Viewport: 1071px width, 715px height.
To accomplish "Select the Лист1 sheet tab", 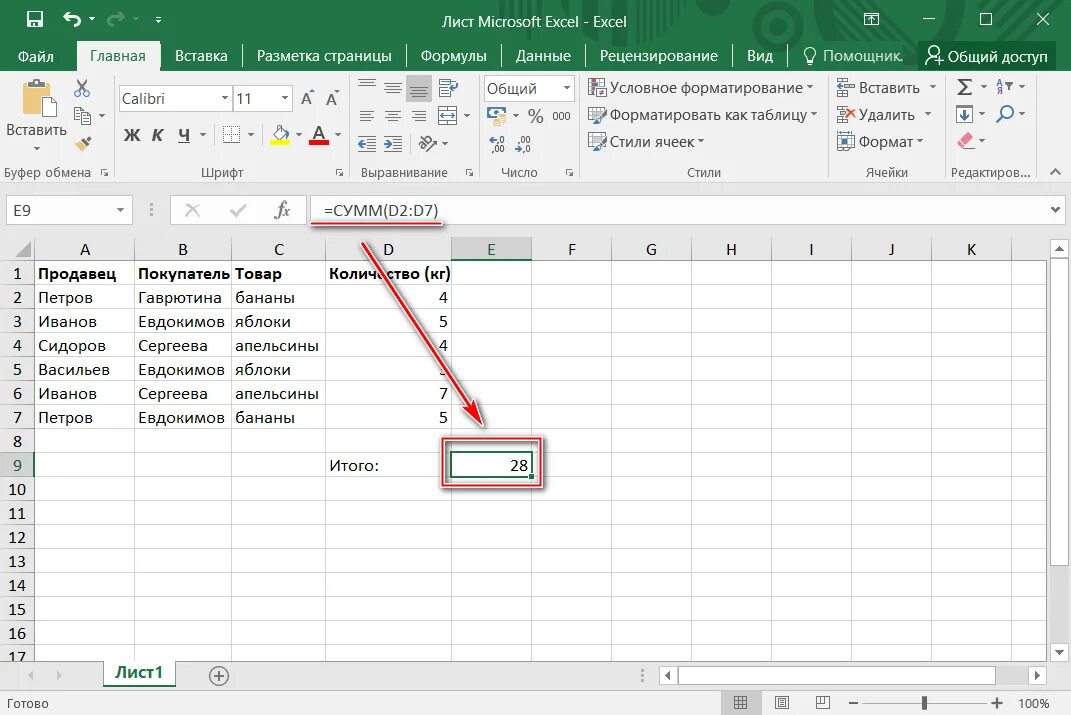I will point(139,673).
